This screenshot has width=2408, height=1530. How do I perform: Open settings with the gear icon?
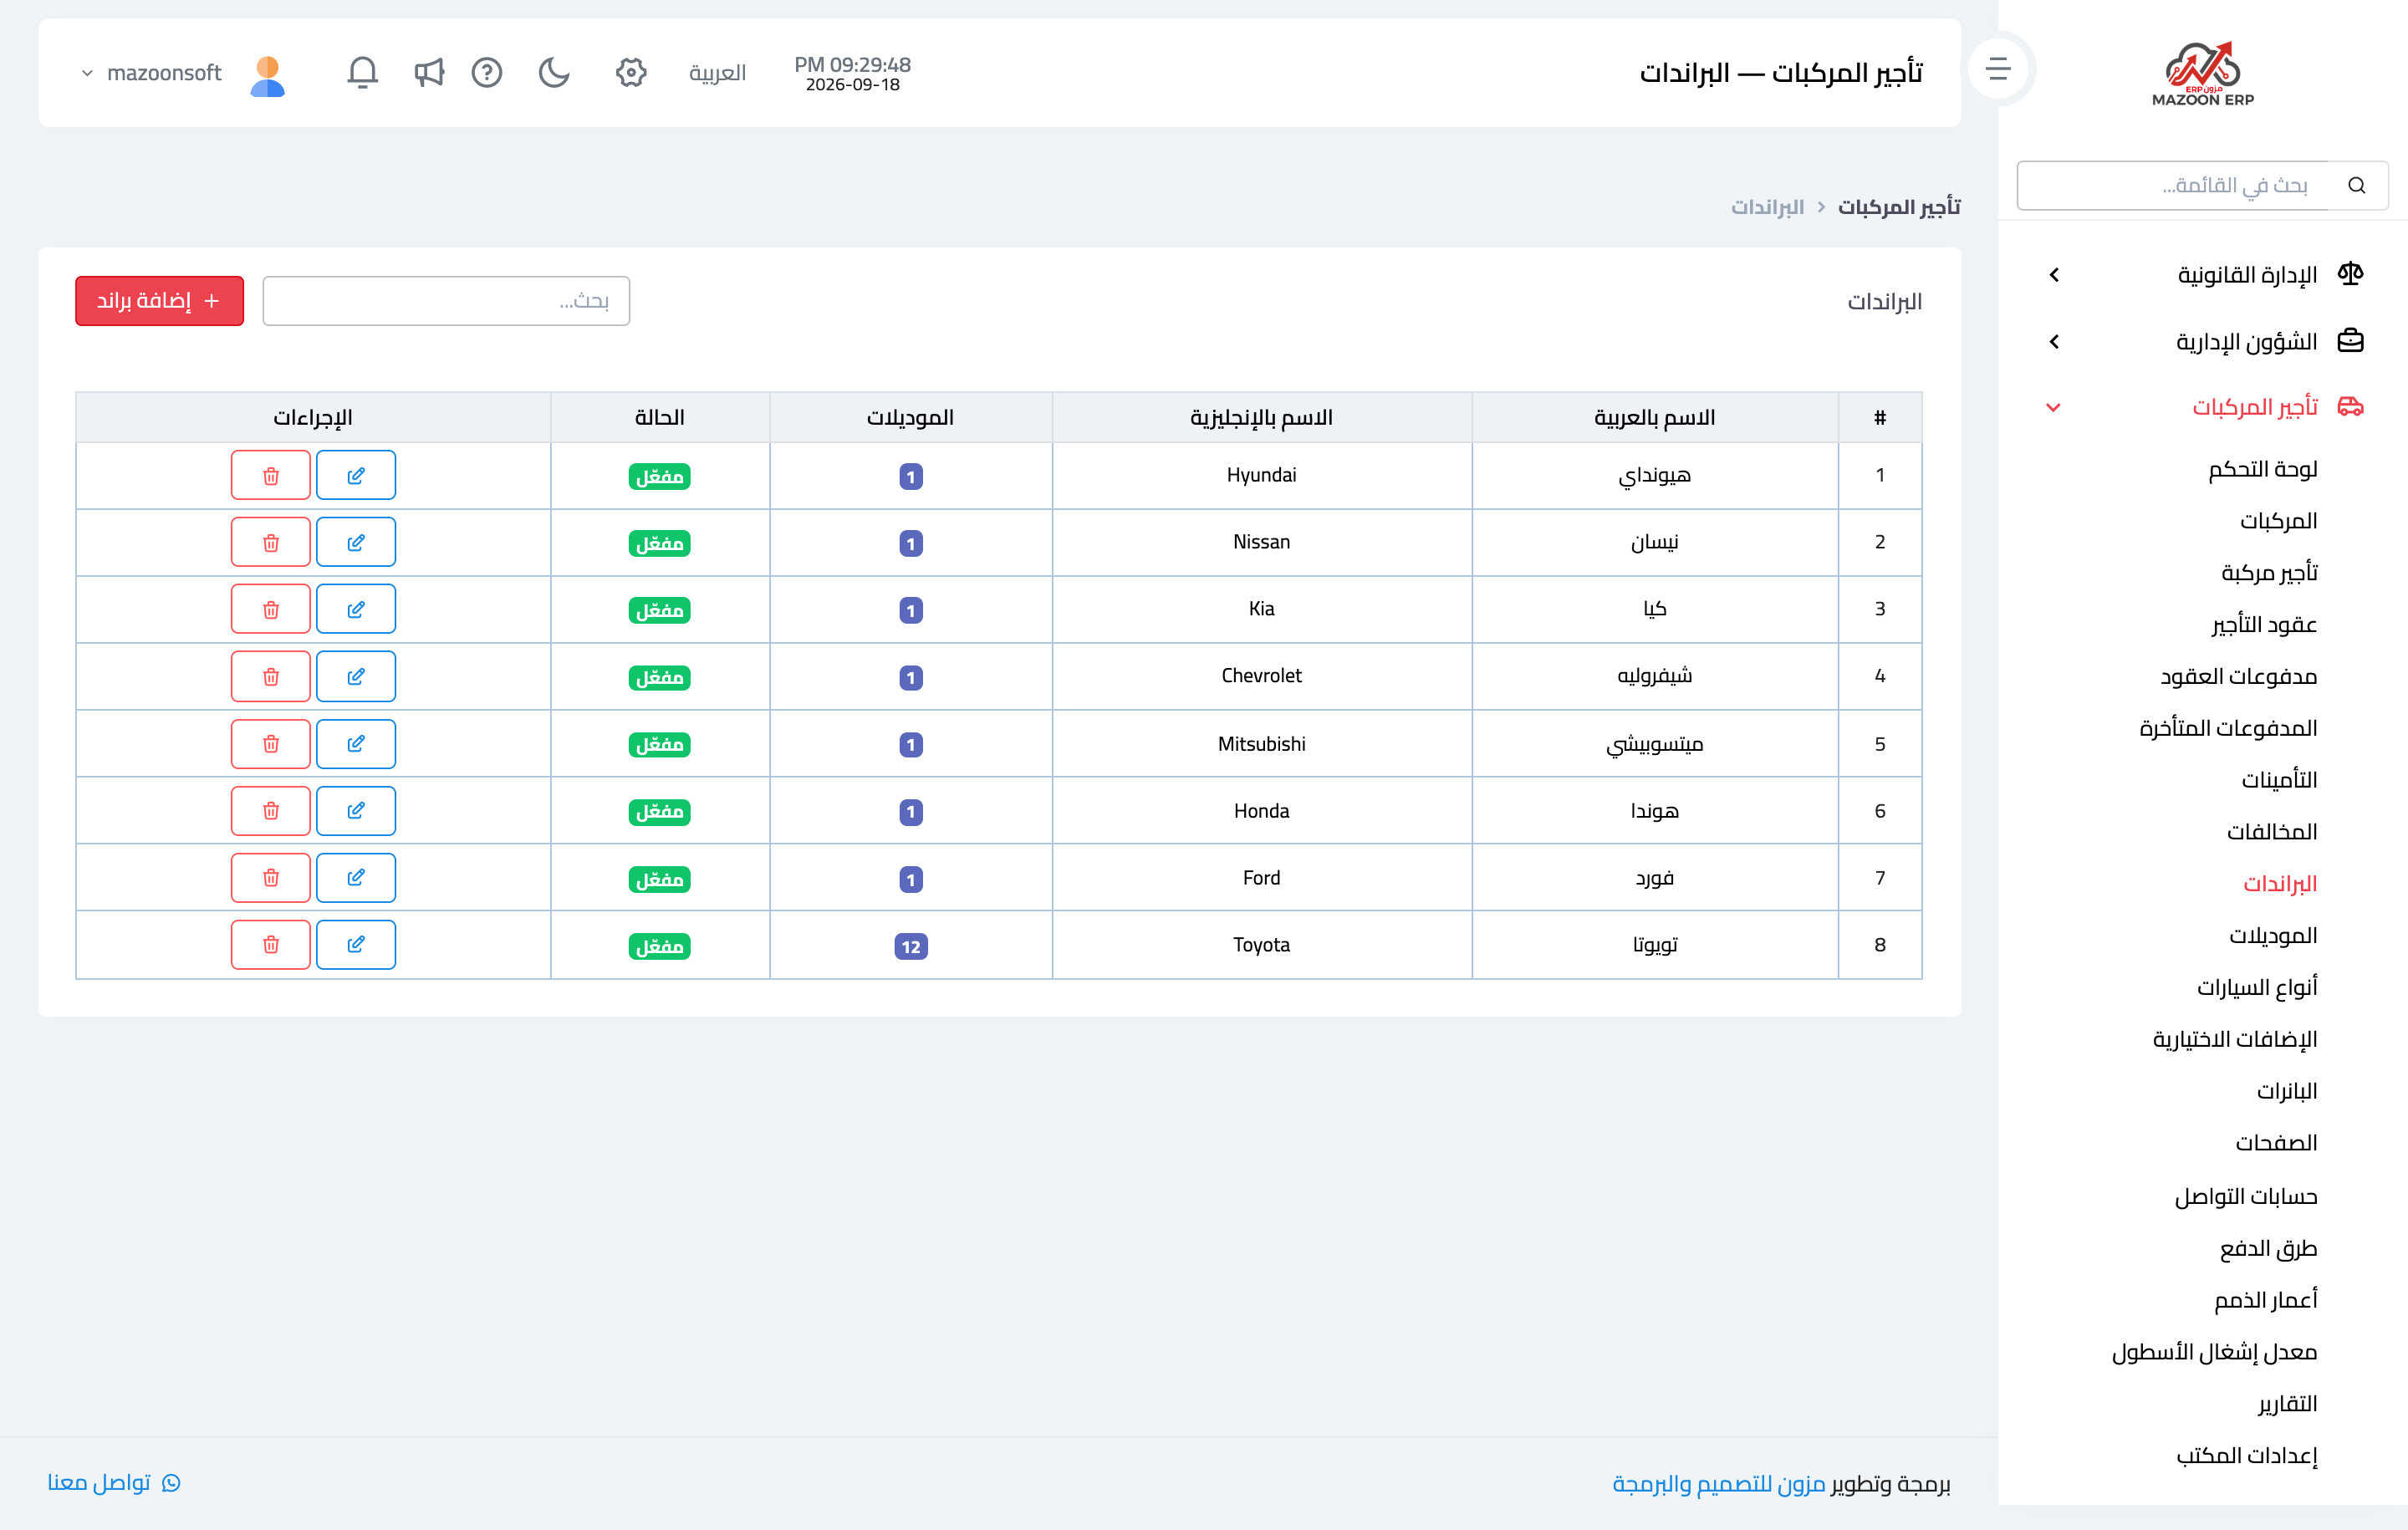[x=631, y=72]
